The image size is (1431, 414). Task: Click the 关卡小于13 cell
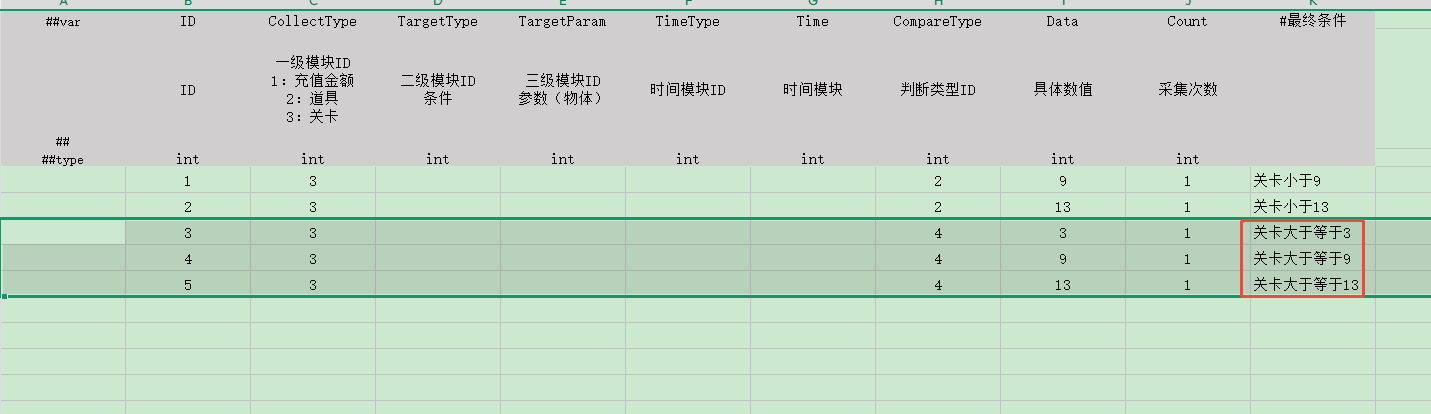1312,207
